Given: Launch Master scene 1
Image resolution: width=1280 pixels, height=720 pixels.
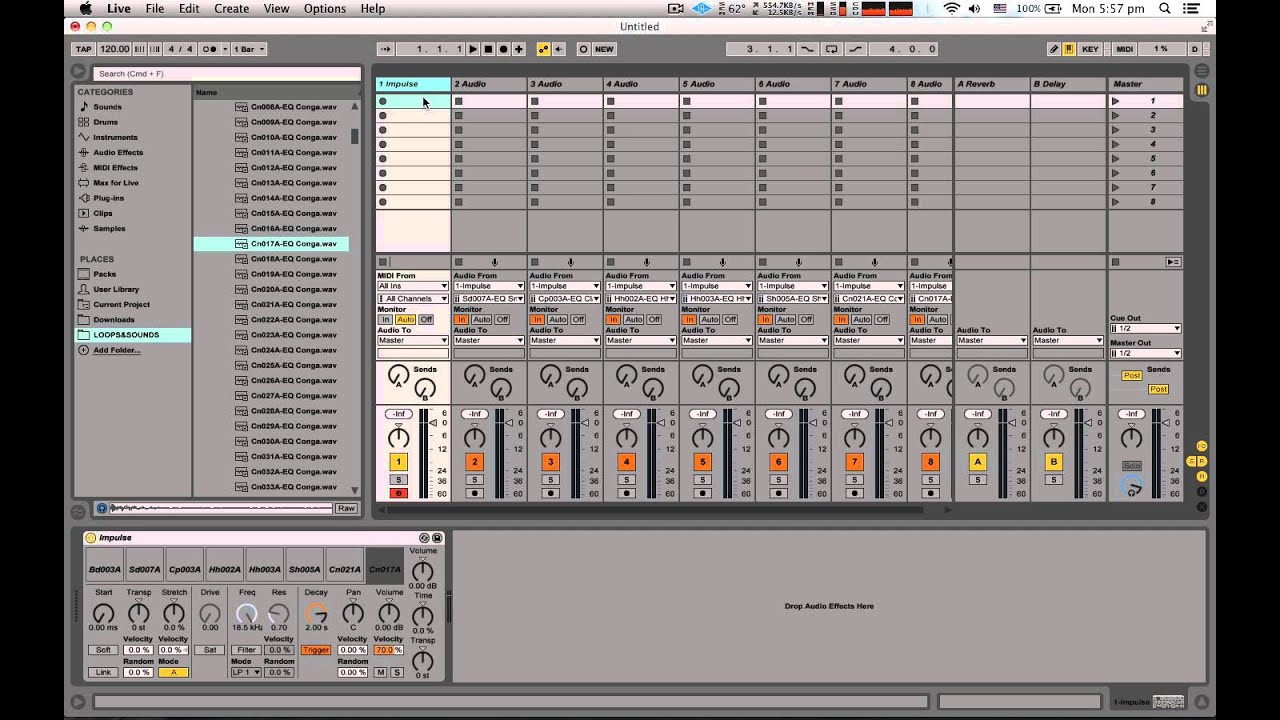Looking at the screenshot, I should tap(1116, 101).
